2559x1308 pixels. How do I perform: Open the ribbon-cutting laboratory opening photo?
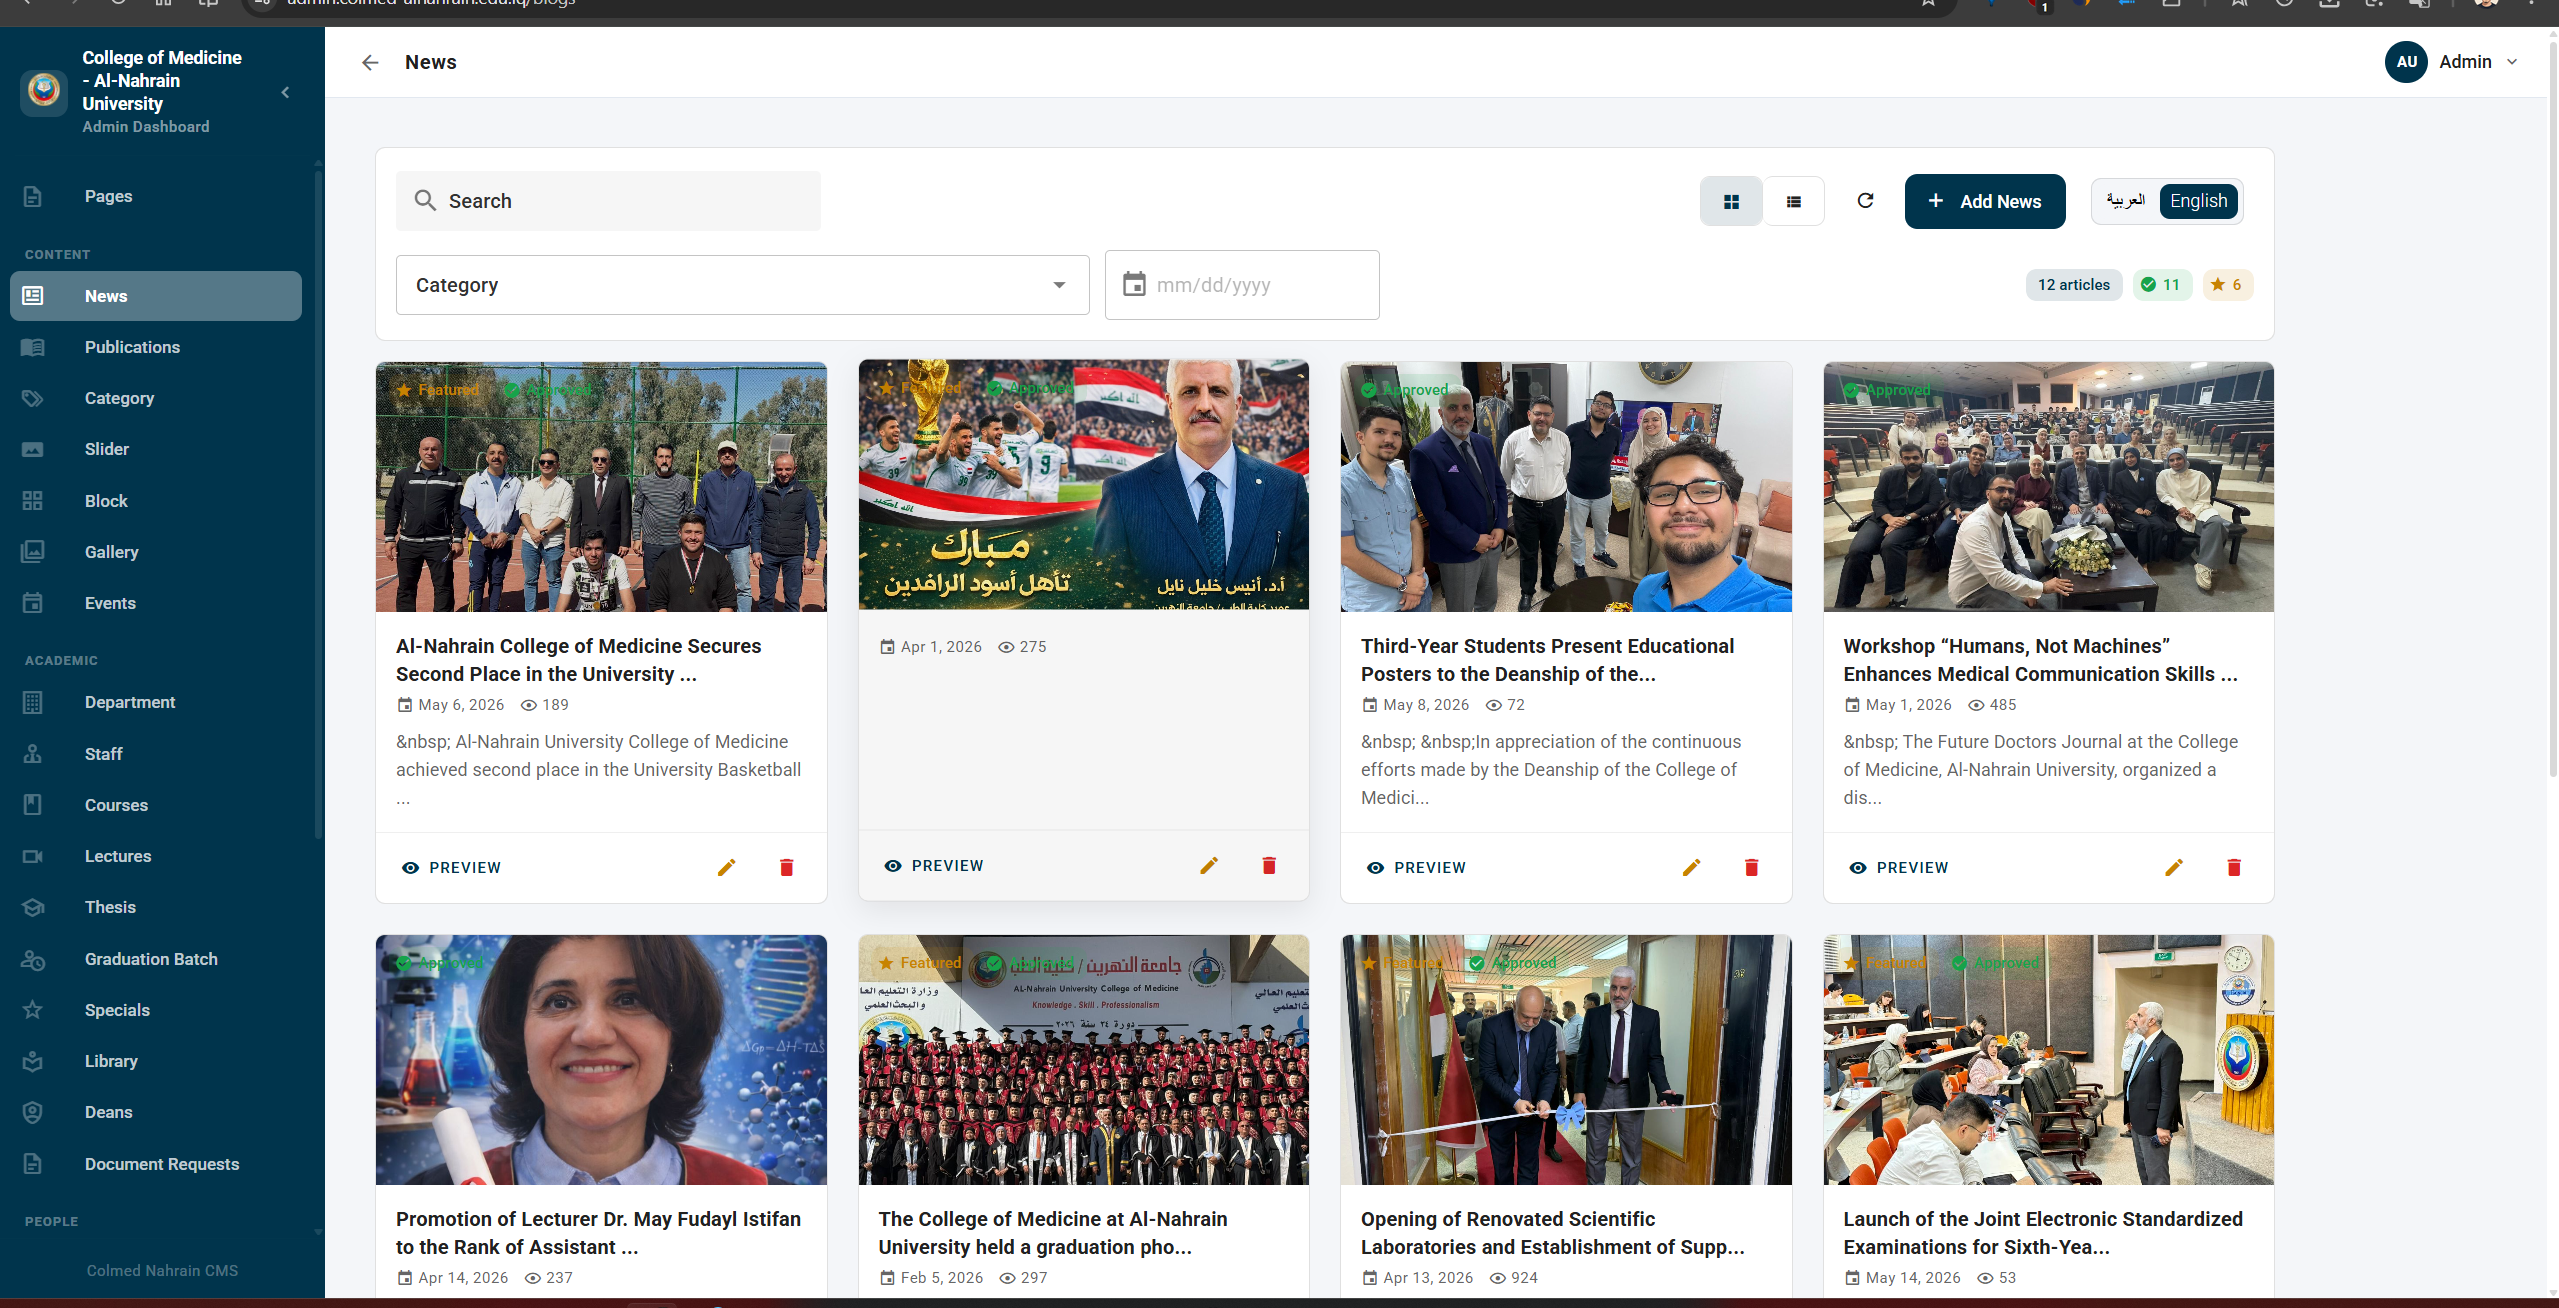(x=1566, y=1060)
